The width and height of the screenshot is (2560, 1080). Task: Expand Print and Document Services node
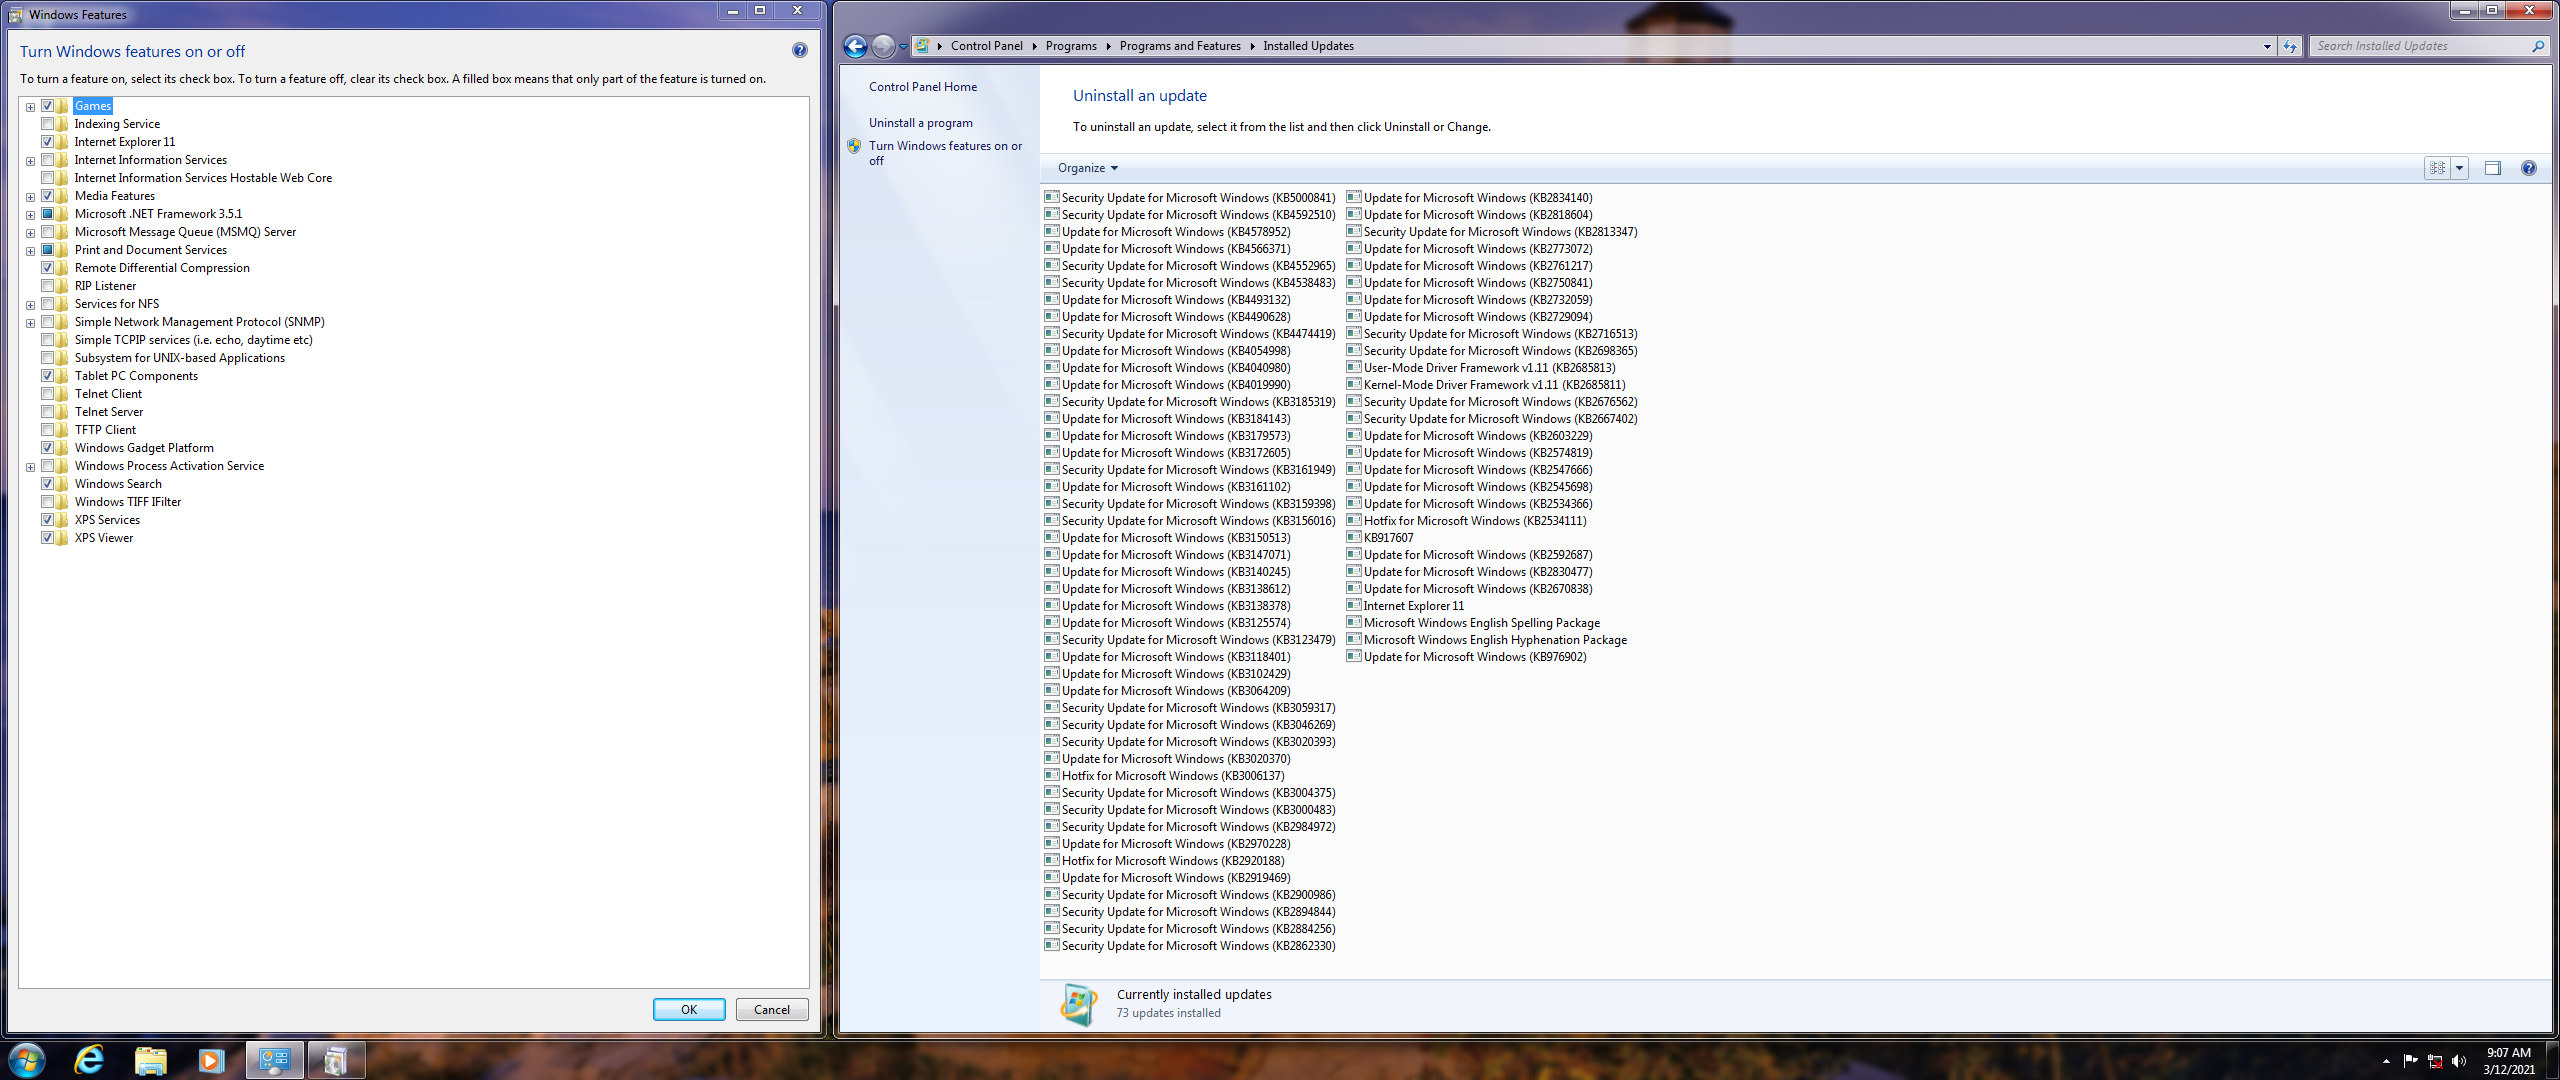click(x=30, y=251)
